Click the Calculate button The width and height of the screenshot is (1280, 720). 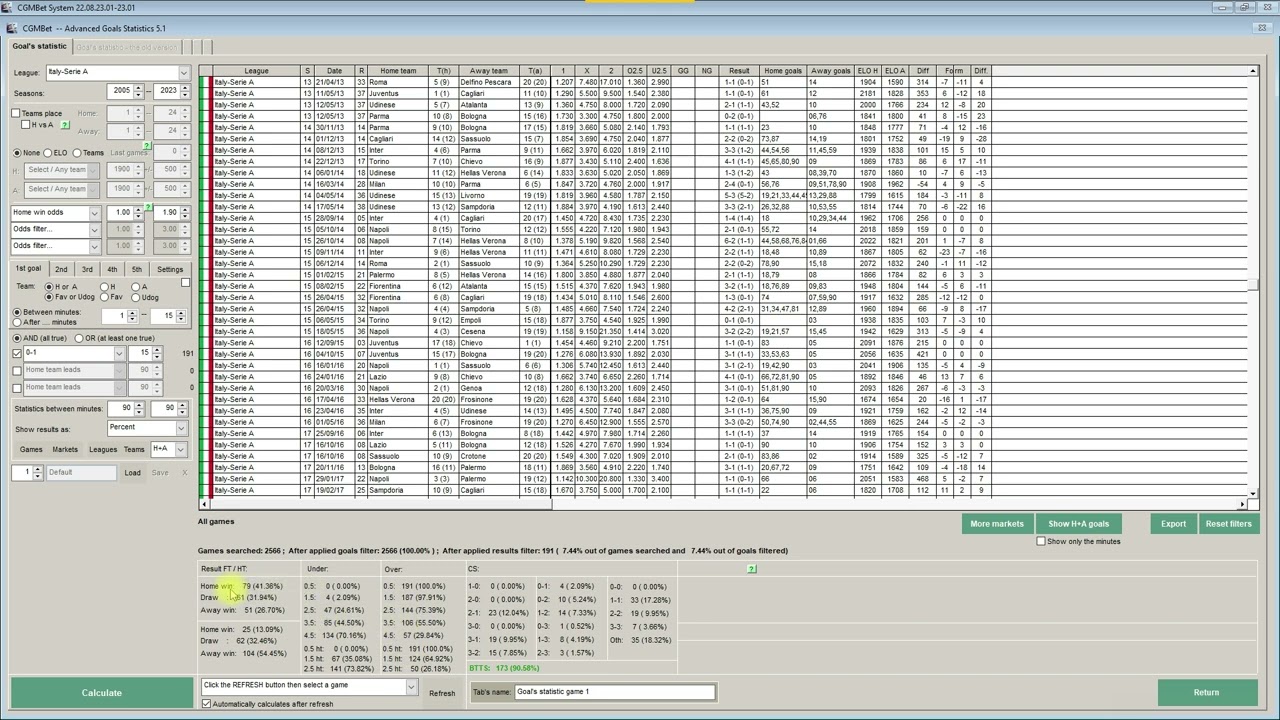(101, 692)
